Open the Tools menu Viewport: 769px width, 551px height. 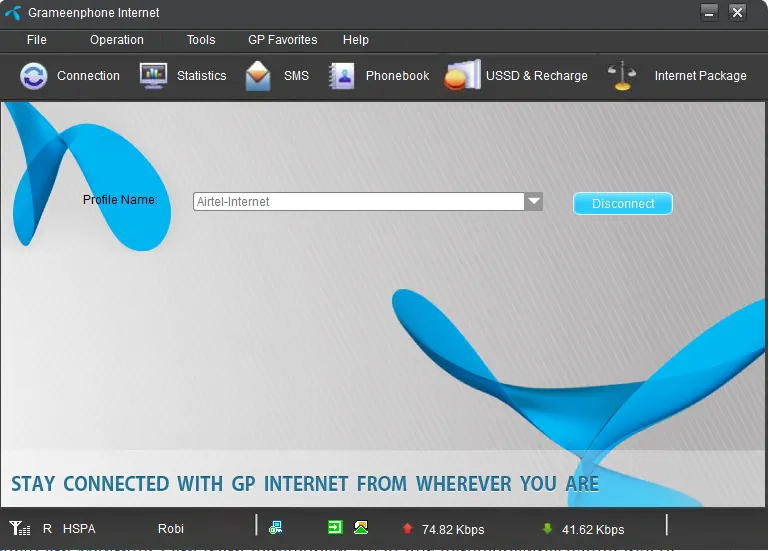(x=201, y=40)
